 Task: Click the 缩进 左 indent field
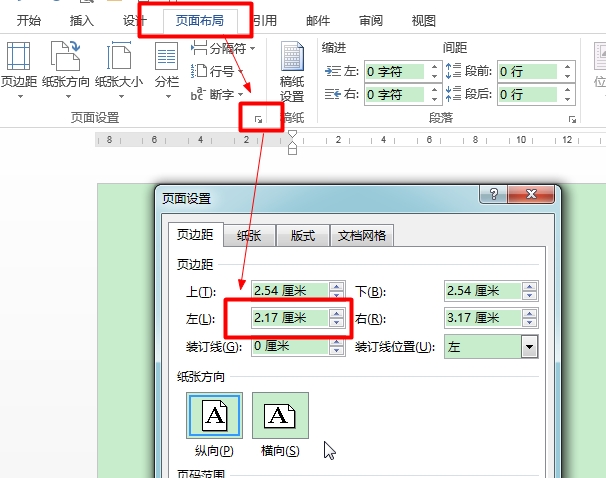(395, 71)
